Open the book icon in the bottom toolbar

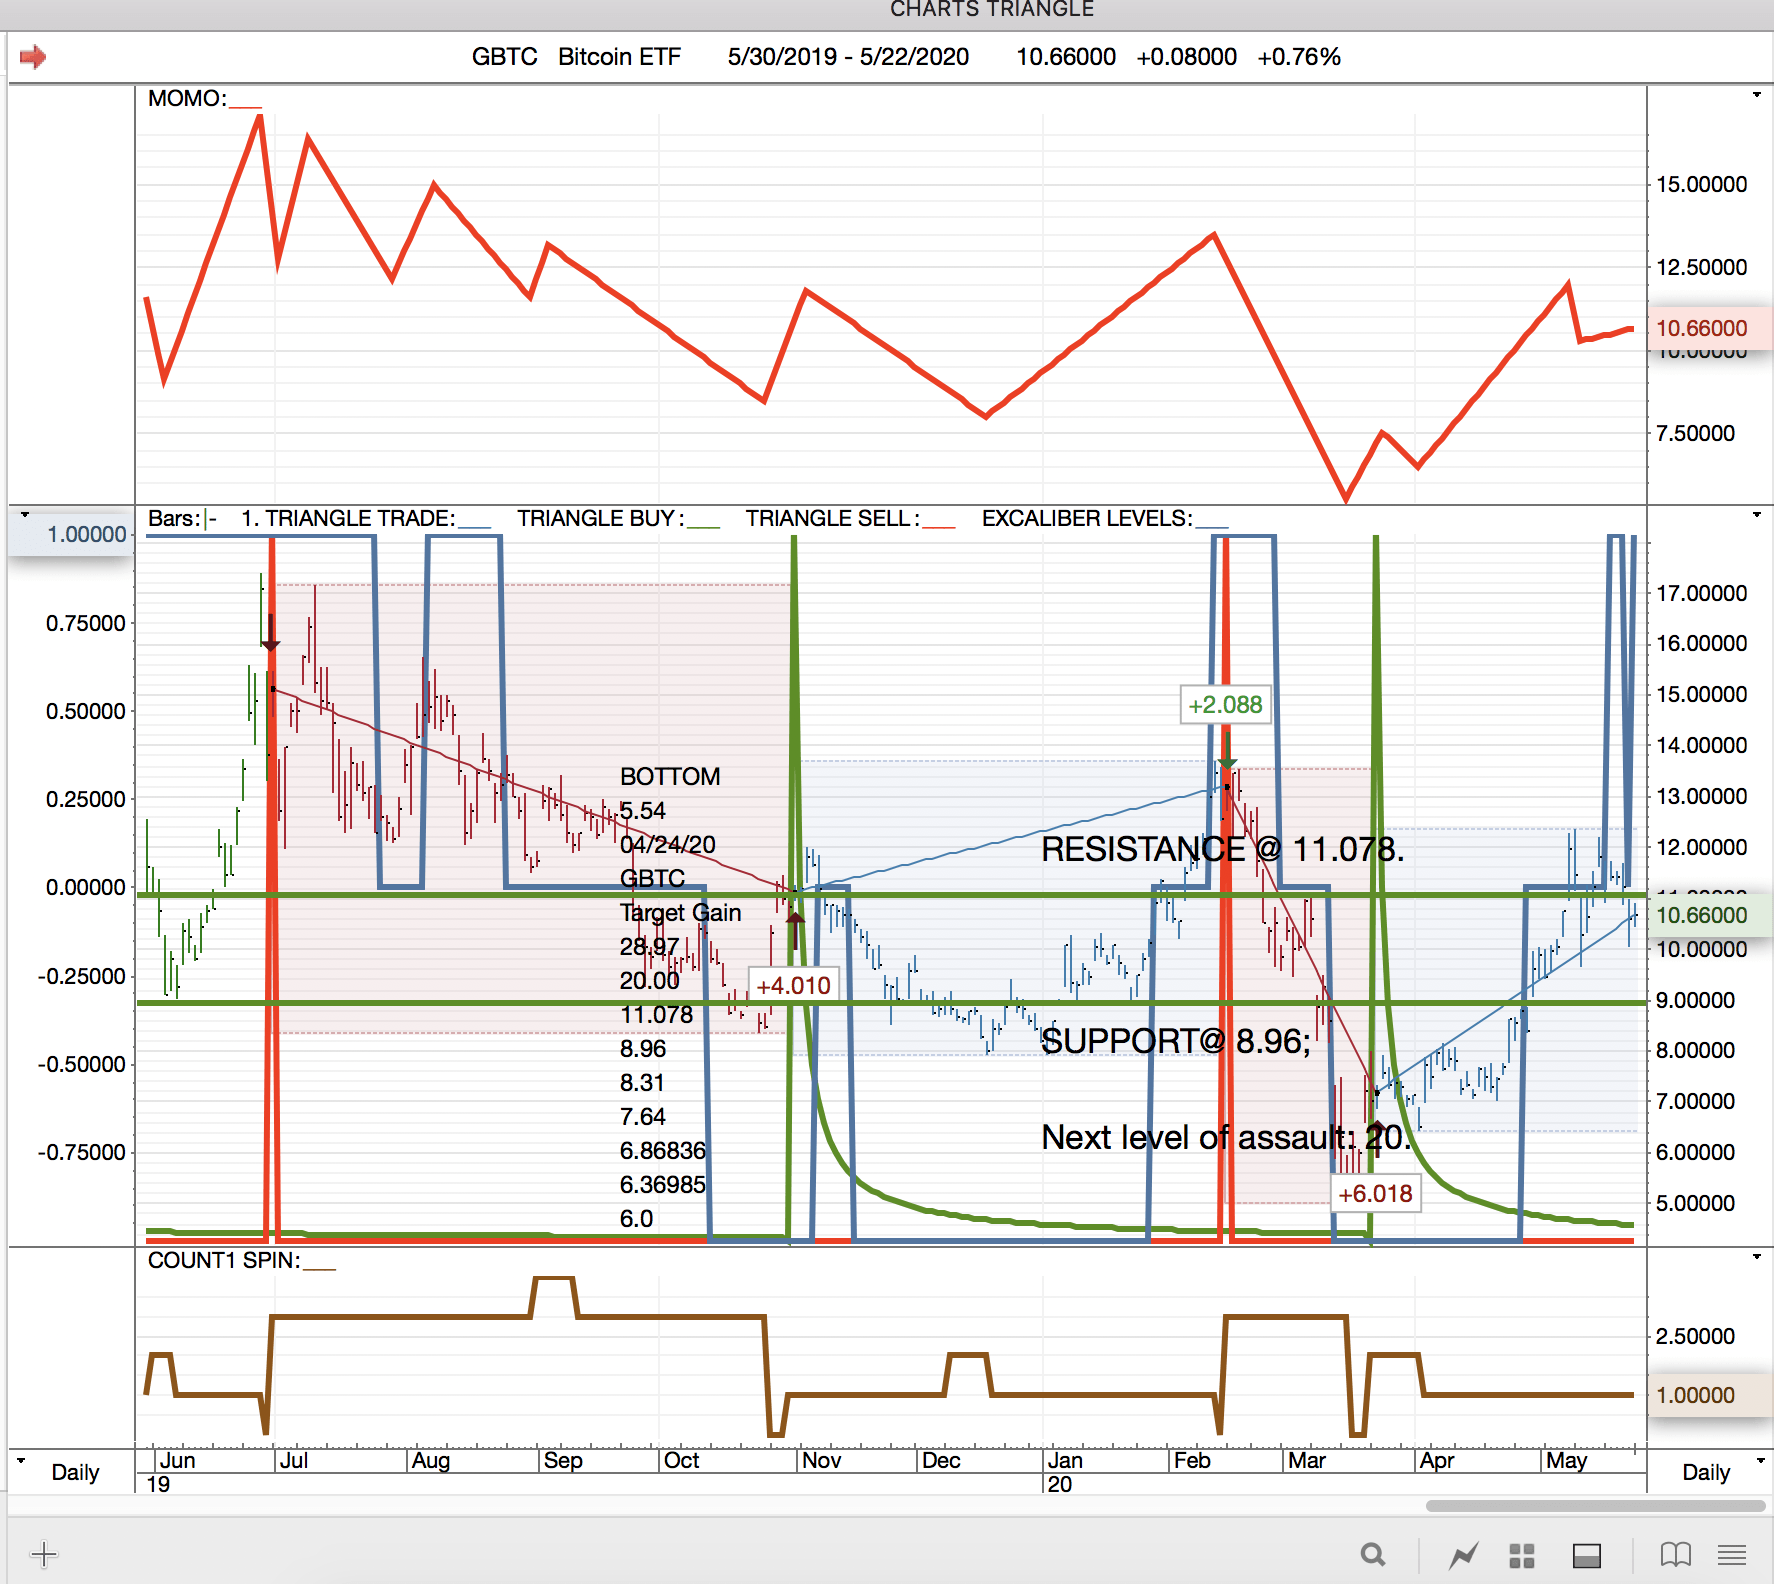click(x=1675, y=1555)
